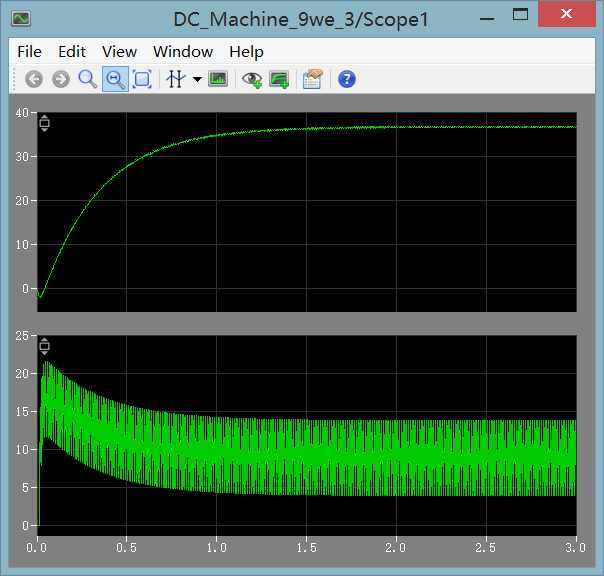Toggle the cursors icon
This screenshot has width=604, height=576.
[x=176, y=79]
